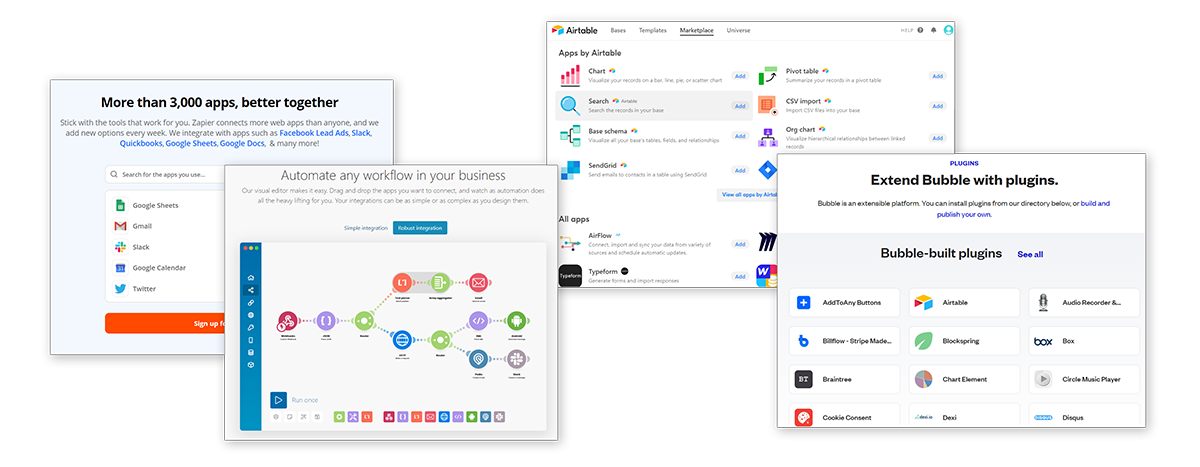Open the Box plugin card
The width and height of the screenshot is (1200, 467).
[x=1083, y=341]
